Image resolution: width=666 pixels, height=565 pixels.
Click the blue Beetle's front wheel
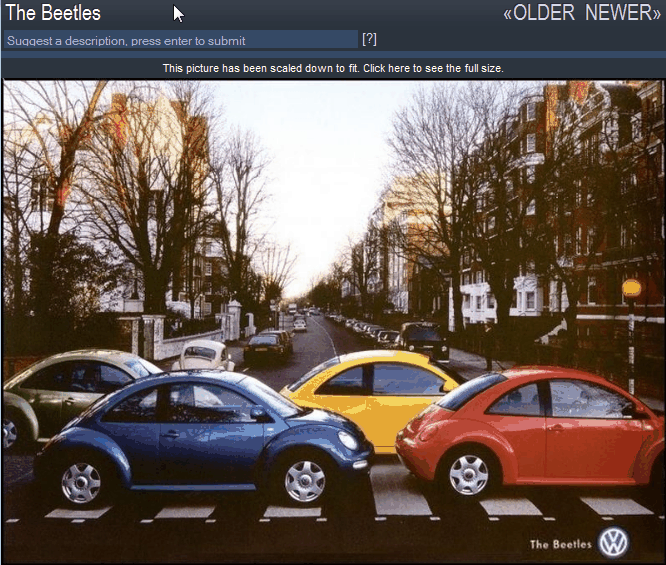(x=304, y=480)
